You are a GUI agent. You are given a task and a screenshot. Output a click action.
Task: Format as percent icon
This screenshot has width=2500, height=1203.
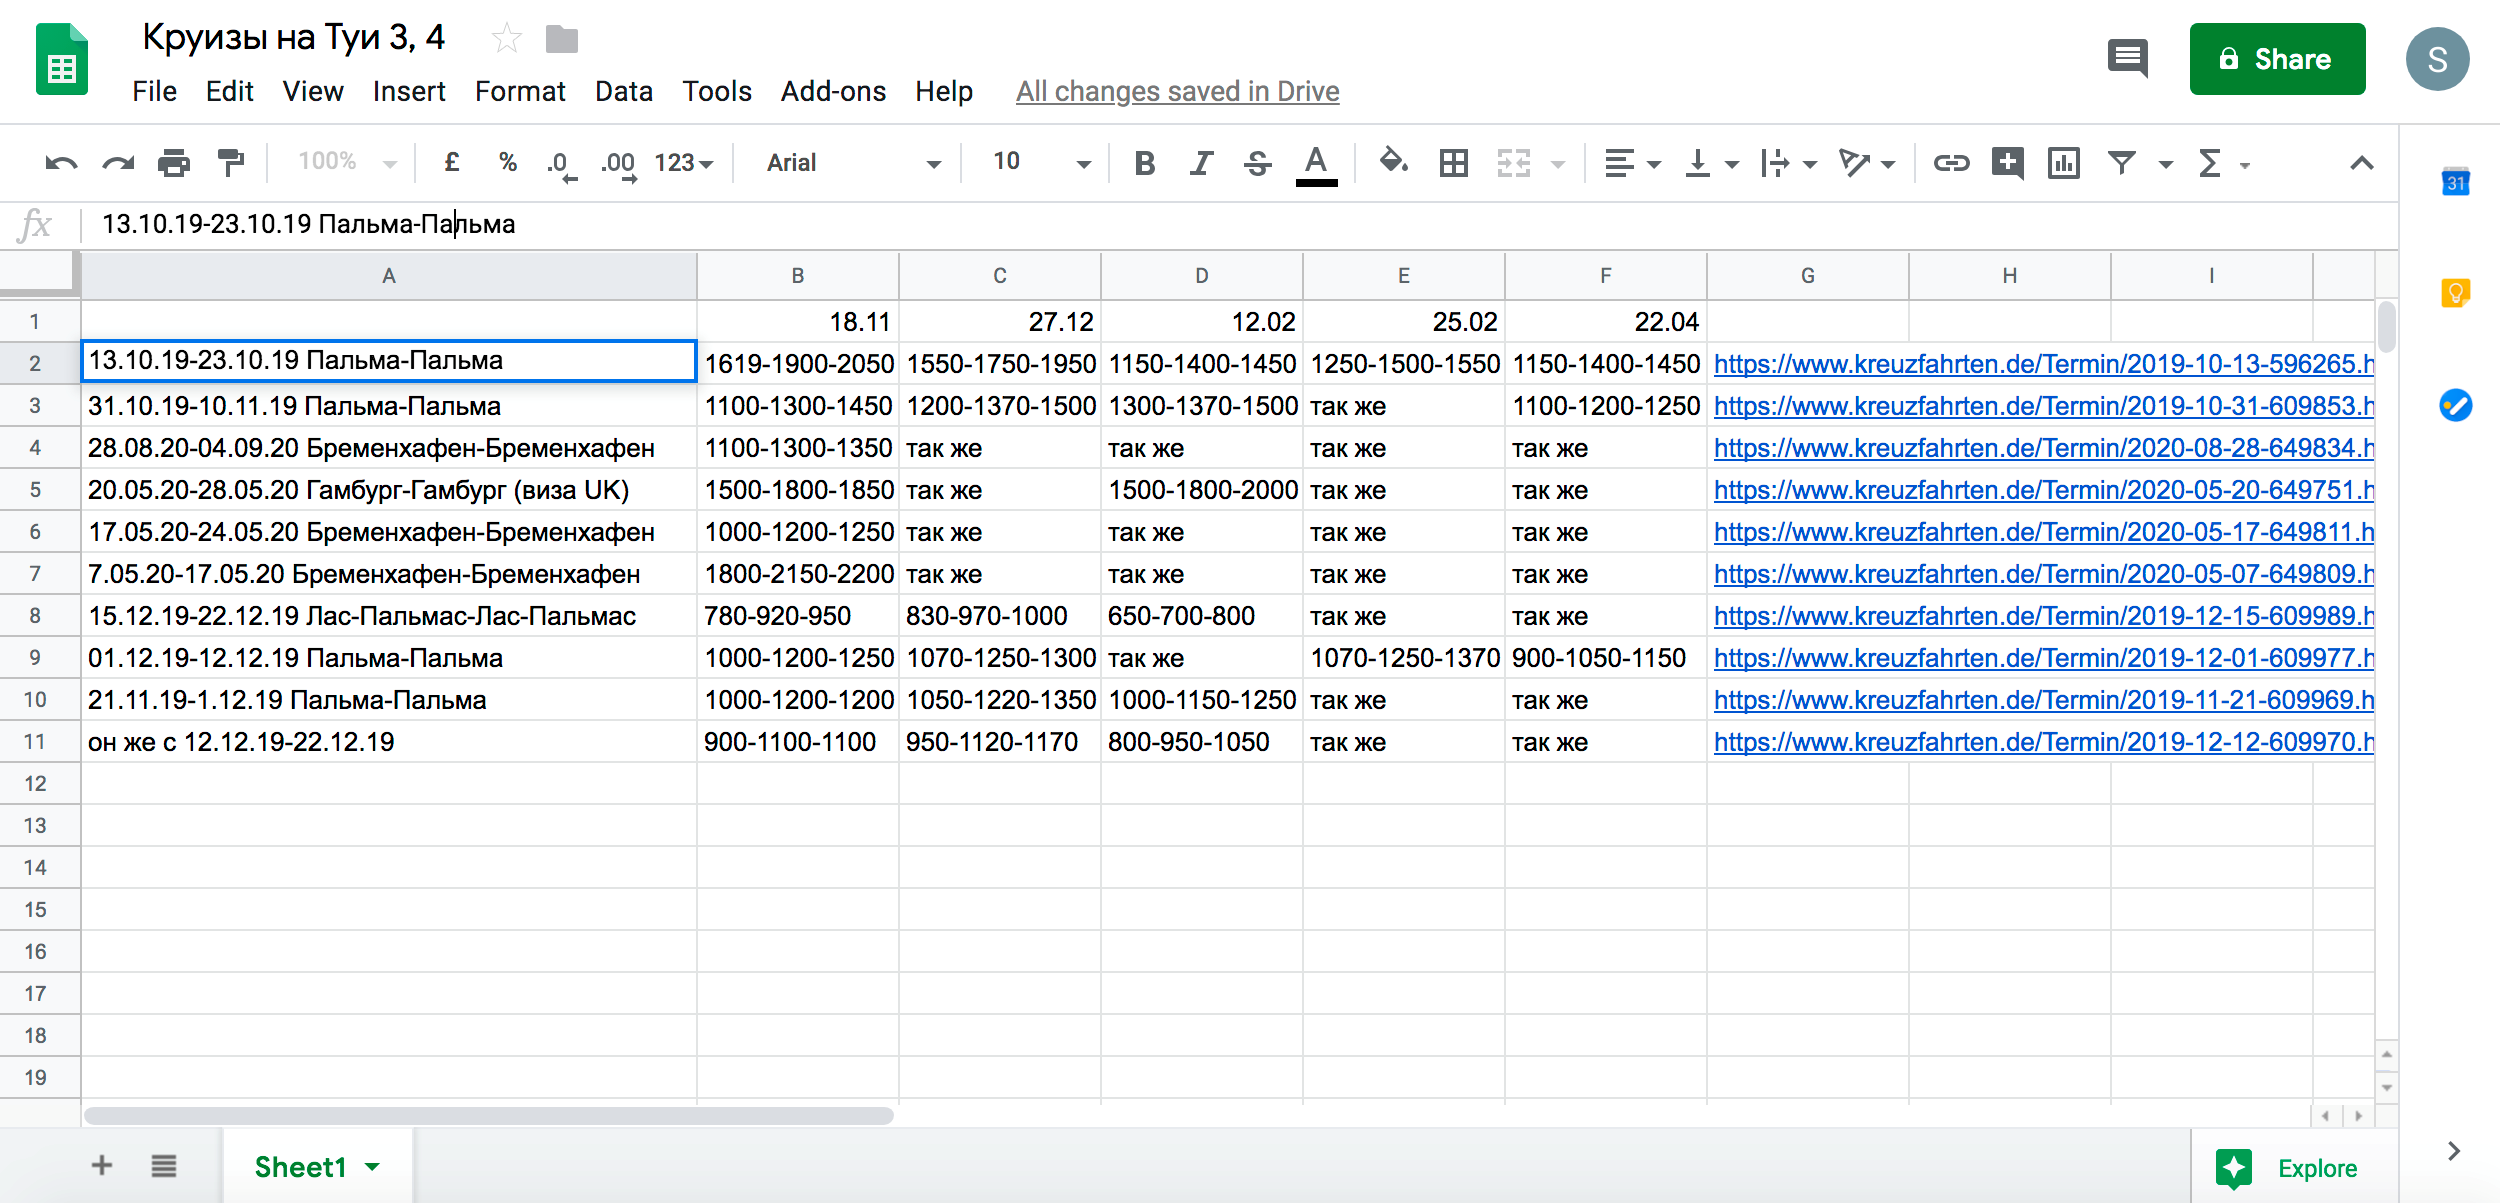(508, 162)
